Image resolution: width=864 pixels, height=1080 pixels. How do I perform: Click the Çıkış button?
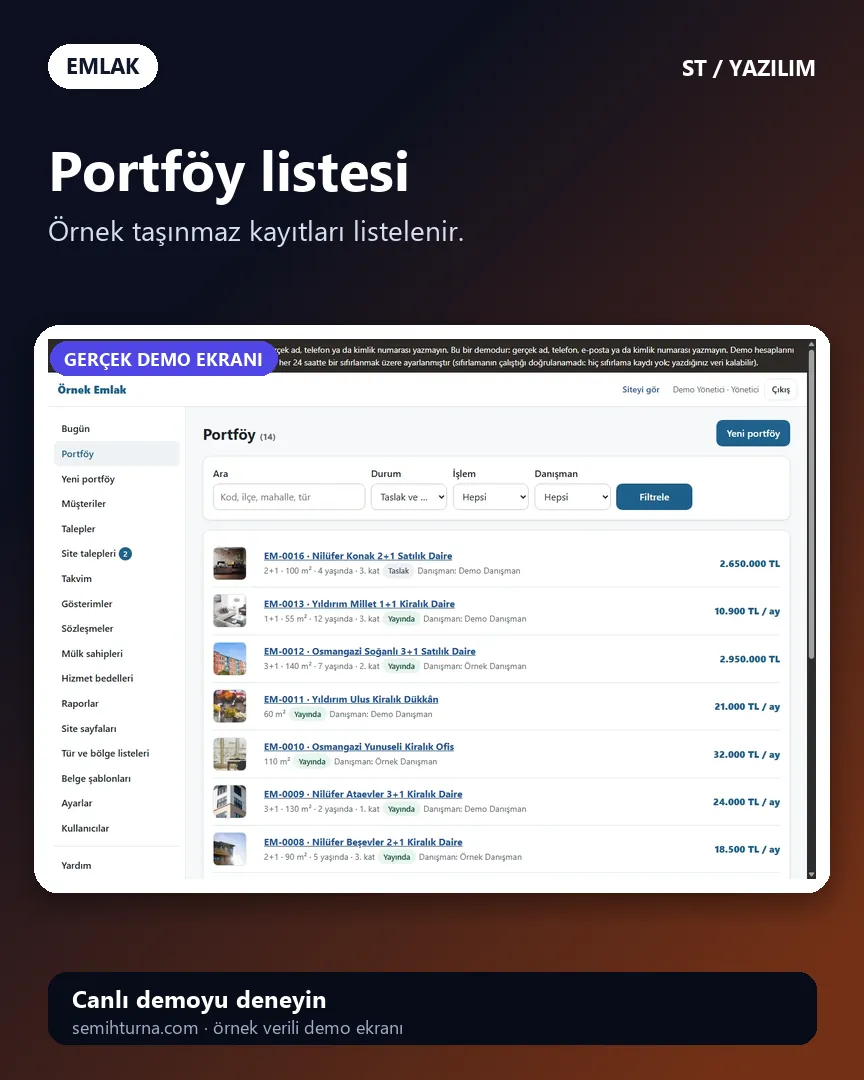(x=781, y=390)
